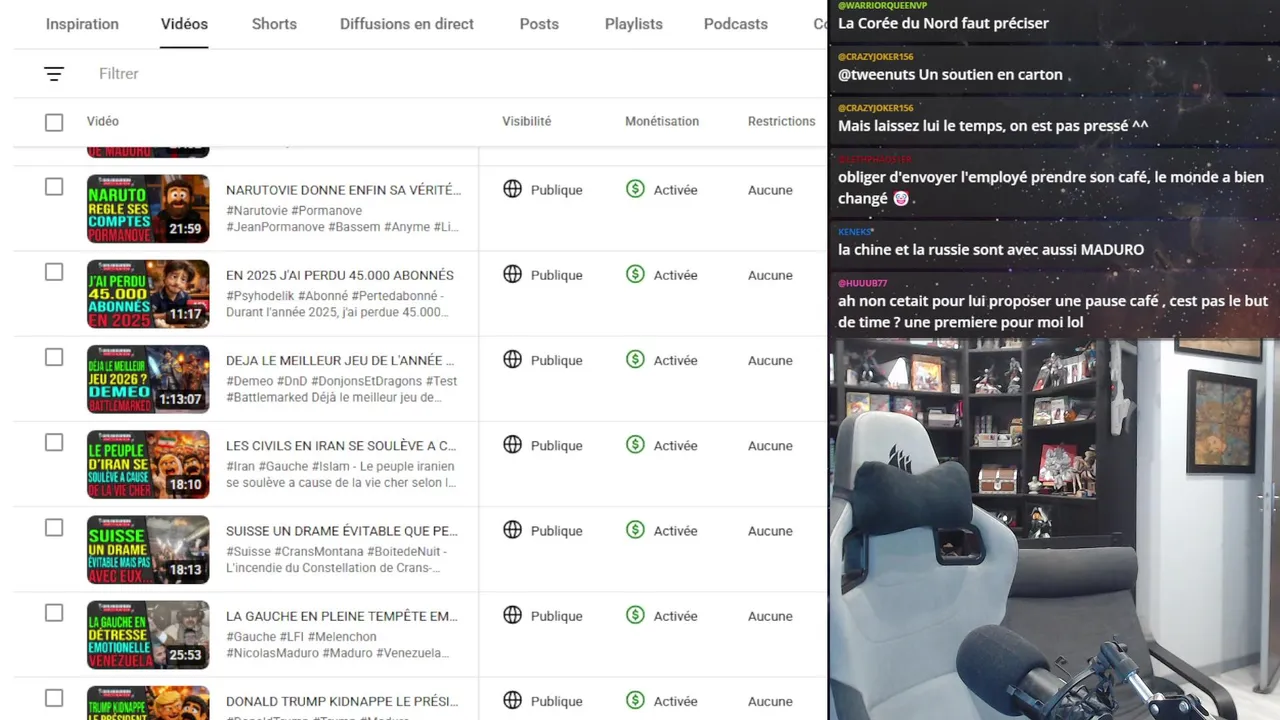Select the EN 2025 J'AI PERDU 45.000 ABONNÉS checkbox

(x=54, y=272)
